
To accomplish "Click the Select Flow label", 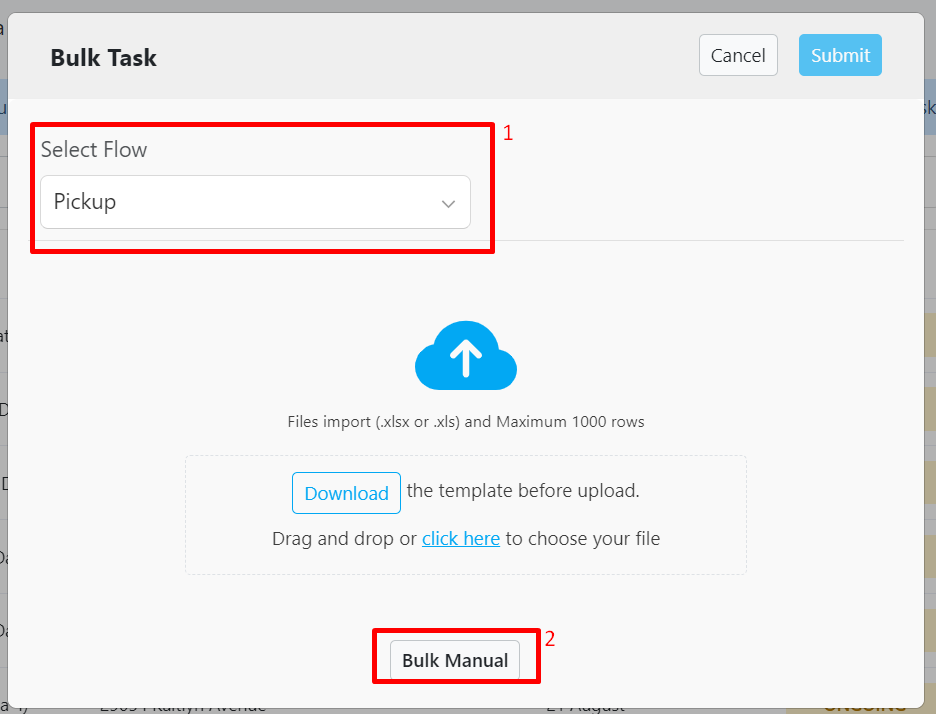I will pos(94,150).
